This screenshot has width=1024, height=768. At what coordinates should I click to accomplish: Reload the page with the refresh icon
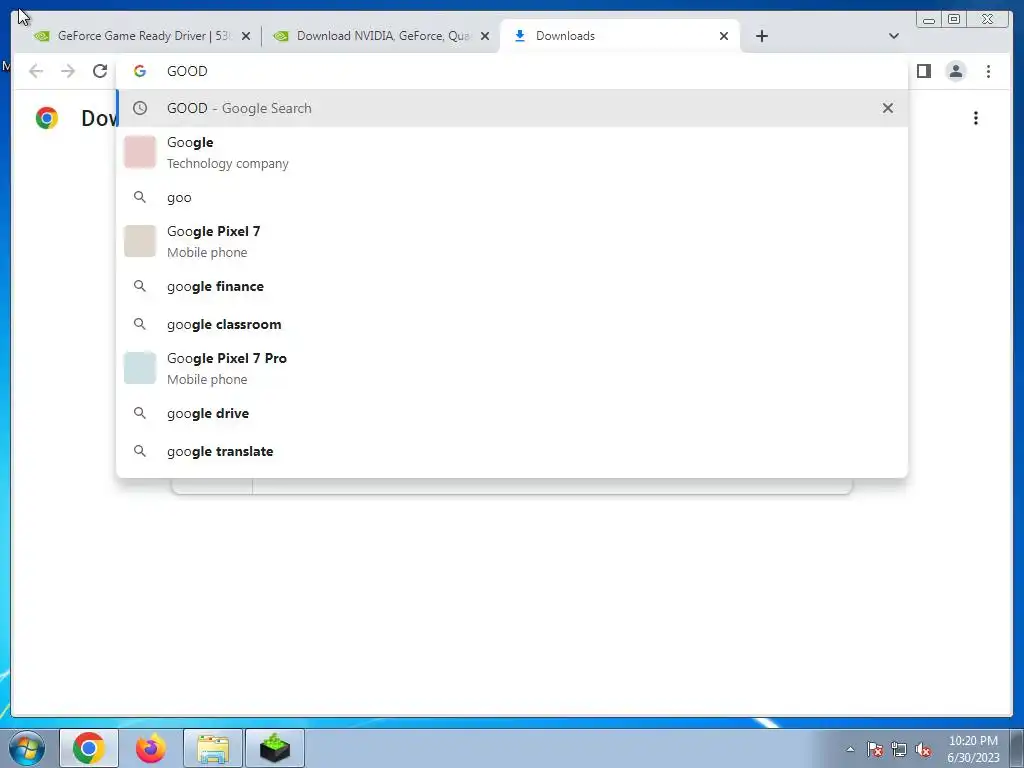(x=100, y=71)
